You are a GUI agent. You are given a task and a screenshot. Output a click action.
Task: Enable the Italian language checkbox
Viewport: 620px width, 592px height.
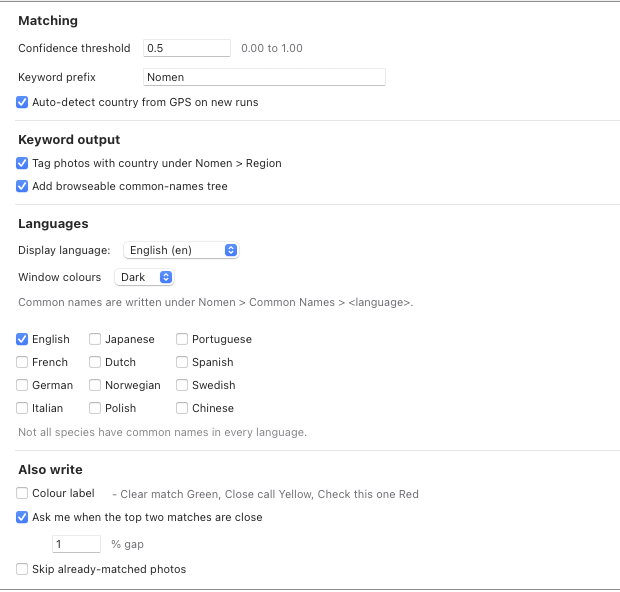pyautogui.click(x=22, y=408)
